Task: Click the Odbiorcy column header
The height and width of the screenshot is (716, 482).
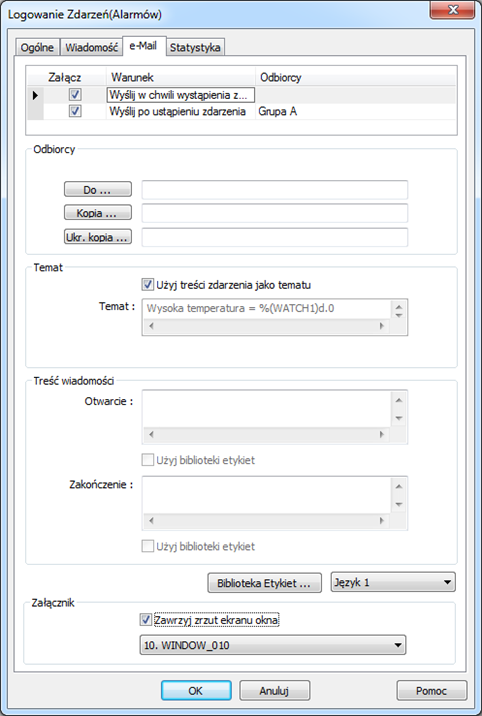Action: pyautogui.click(x=356, y=77)
